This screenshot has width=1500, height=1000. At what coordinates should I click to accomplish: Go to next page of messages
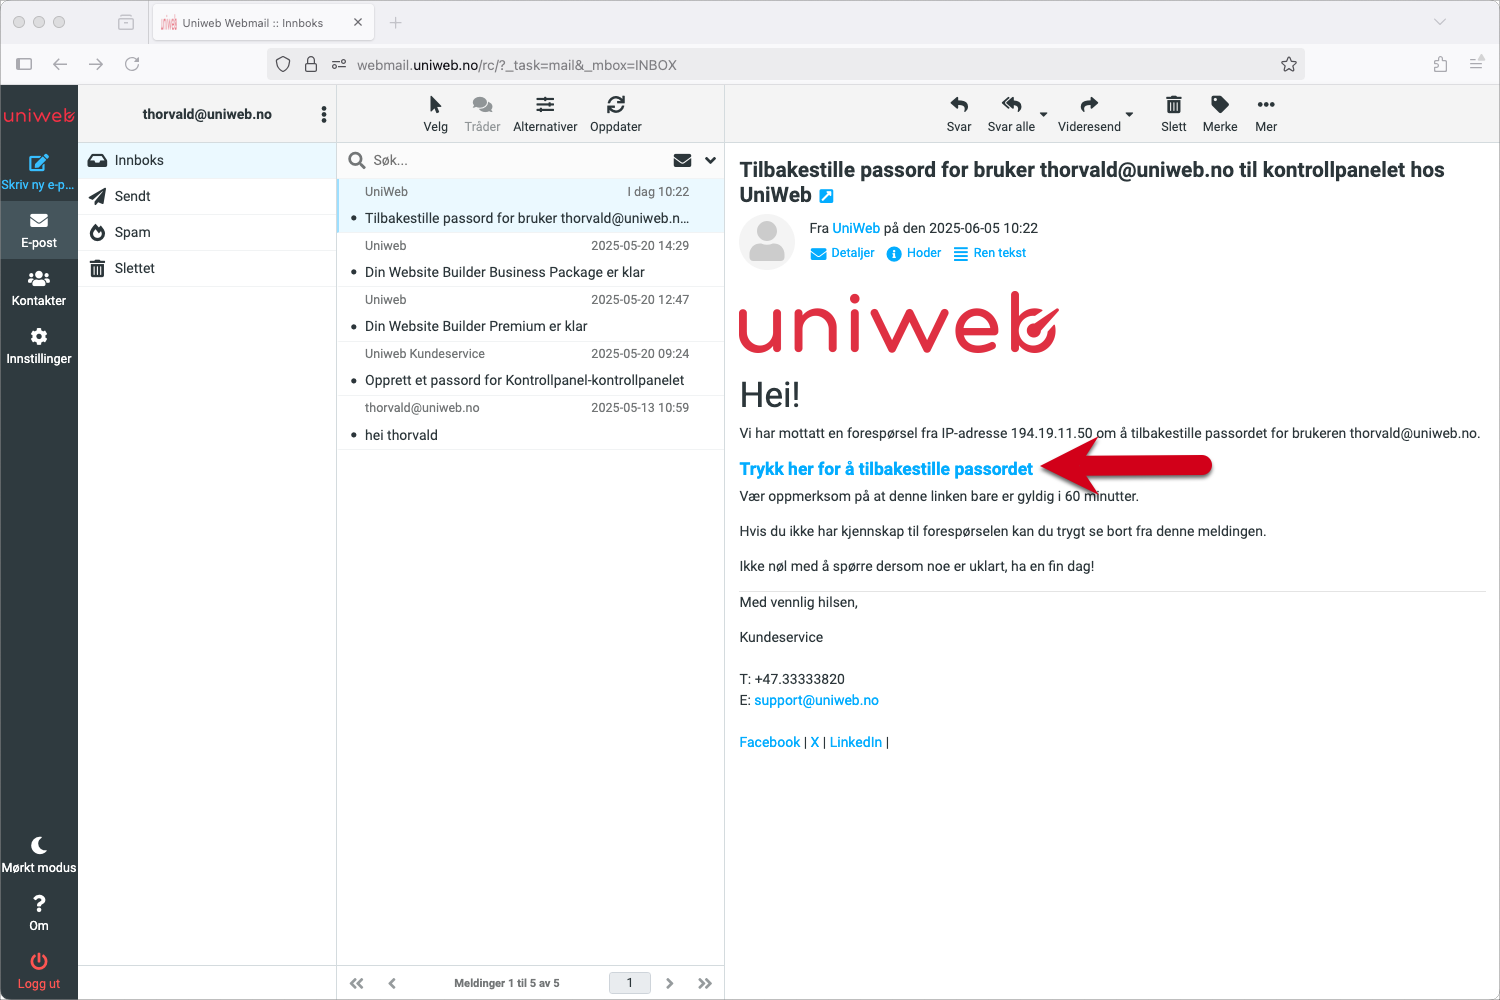point(670,983)
